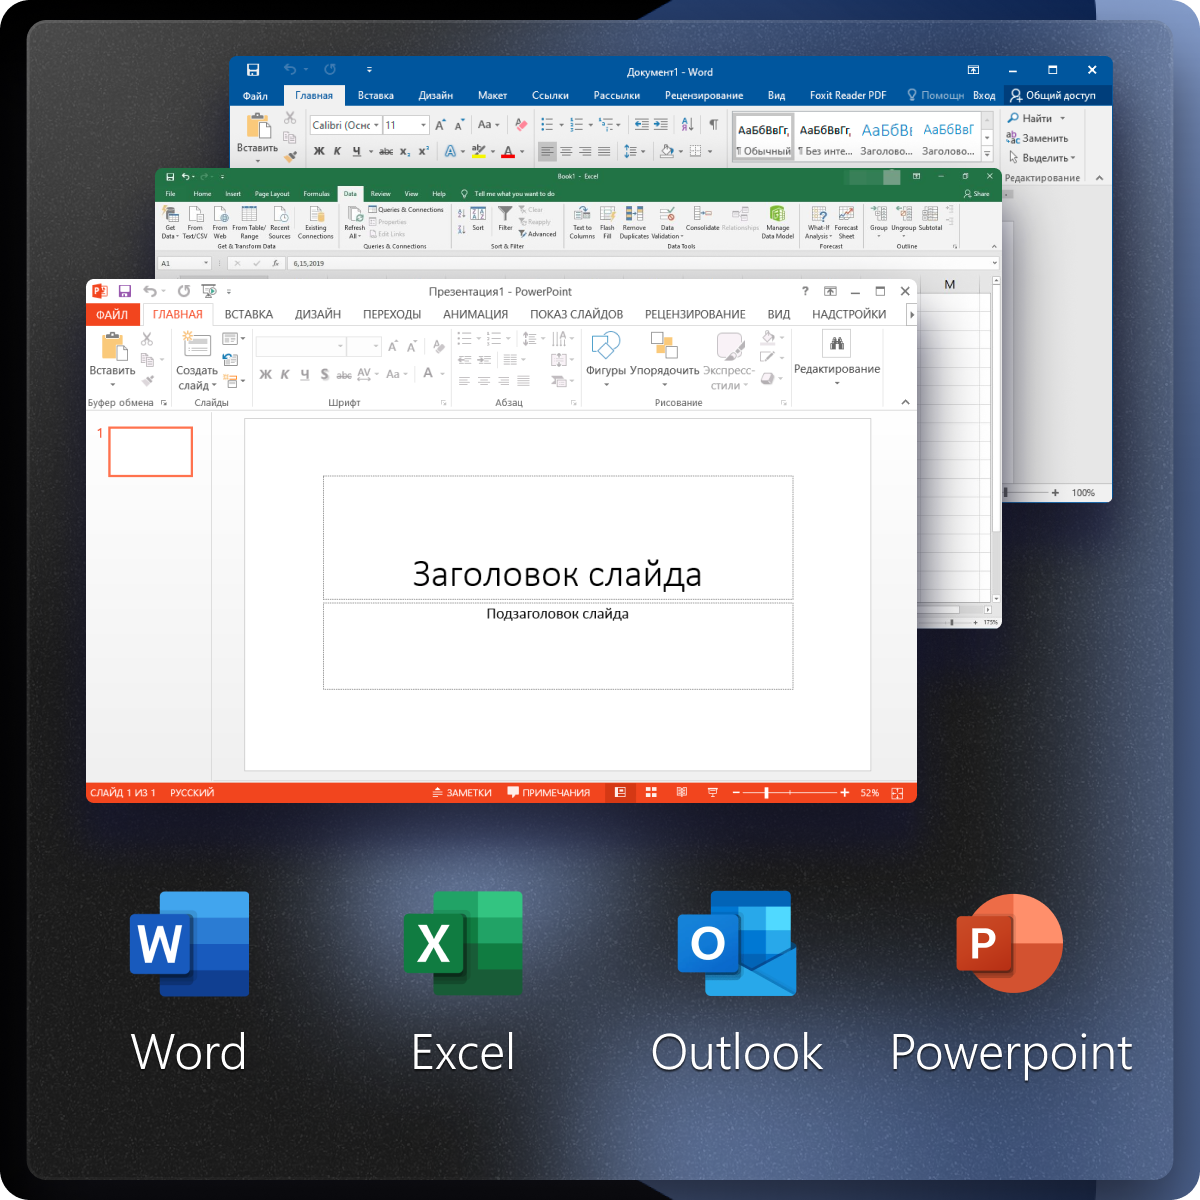Click Word's decrease indent icon
This screenshot has width=1200, height=1200.
pyautogui.click(x=642, y=125)
